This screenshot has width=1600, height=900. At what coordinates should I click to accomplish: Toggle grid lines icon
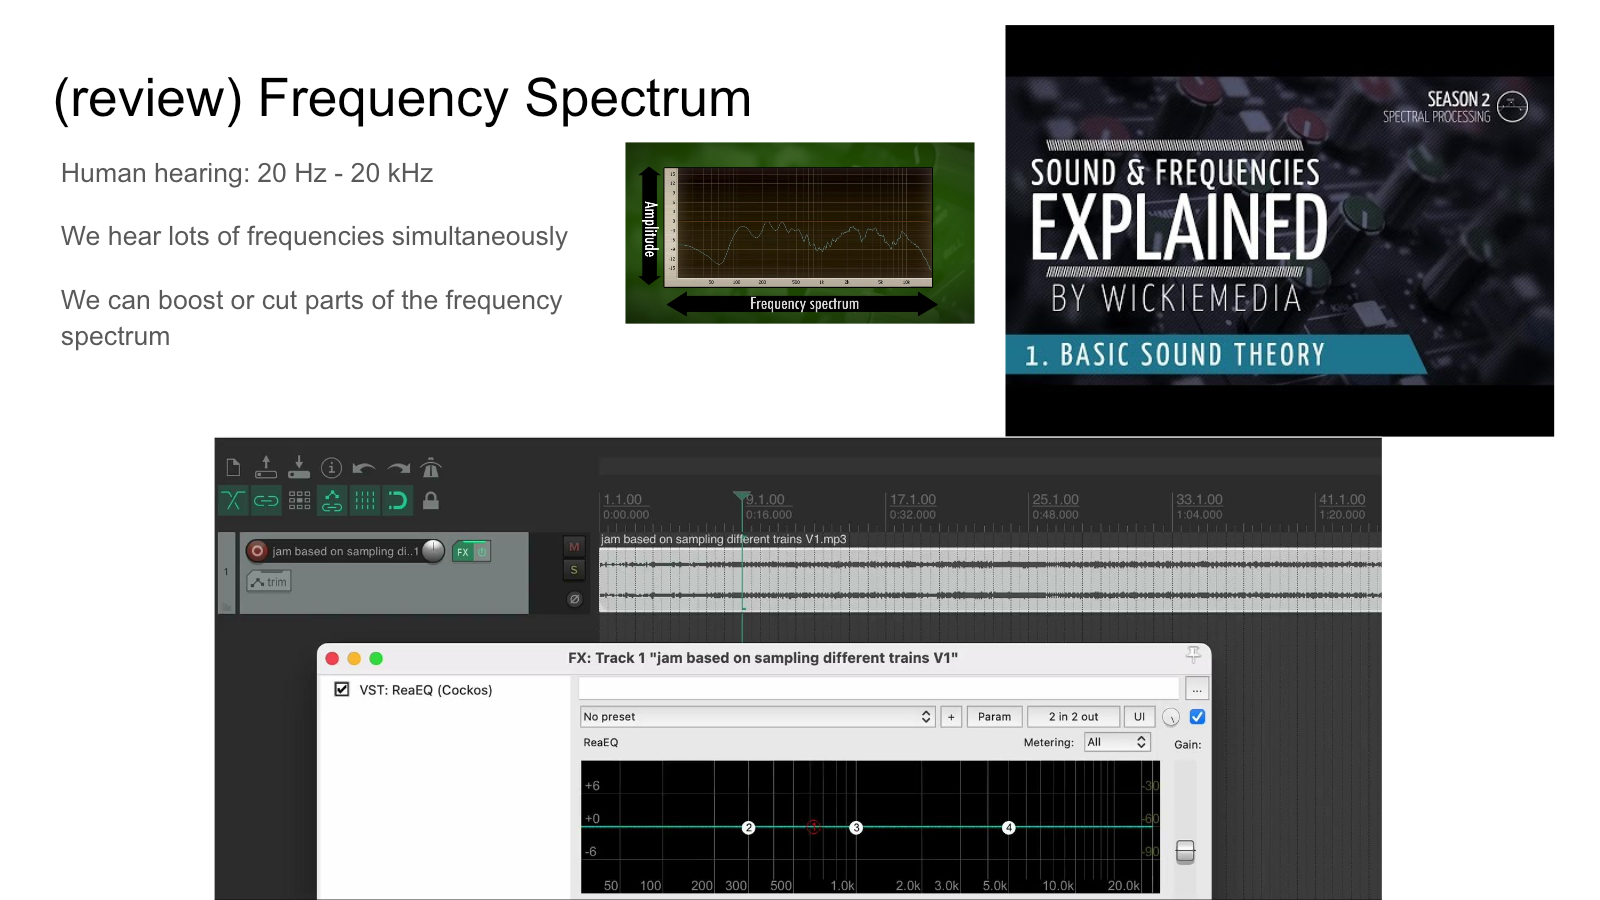coord(365,500)
